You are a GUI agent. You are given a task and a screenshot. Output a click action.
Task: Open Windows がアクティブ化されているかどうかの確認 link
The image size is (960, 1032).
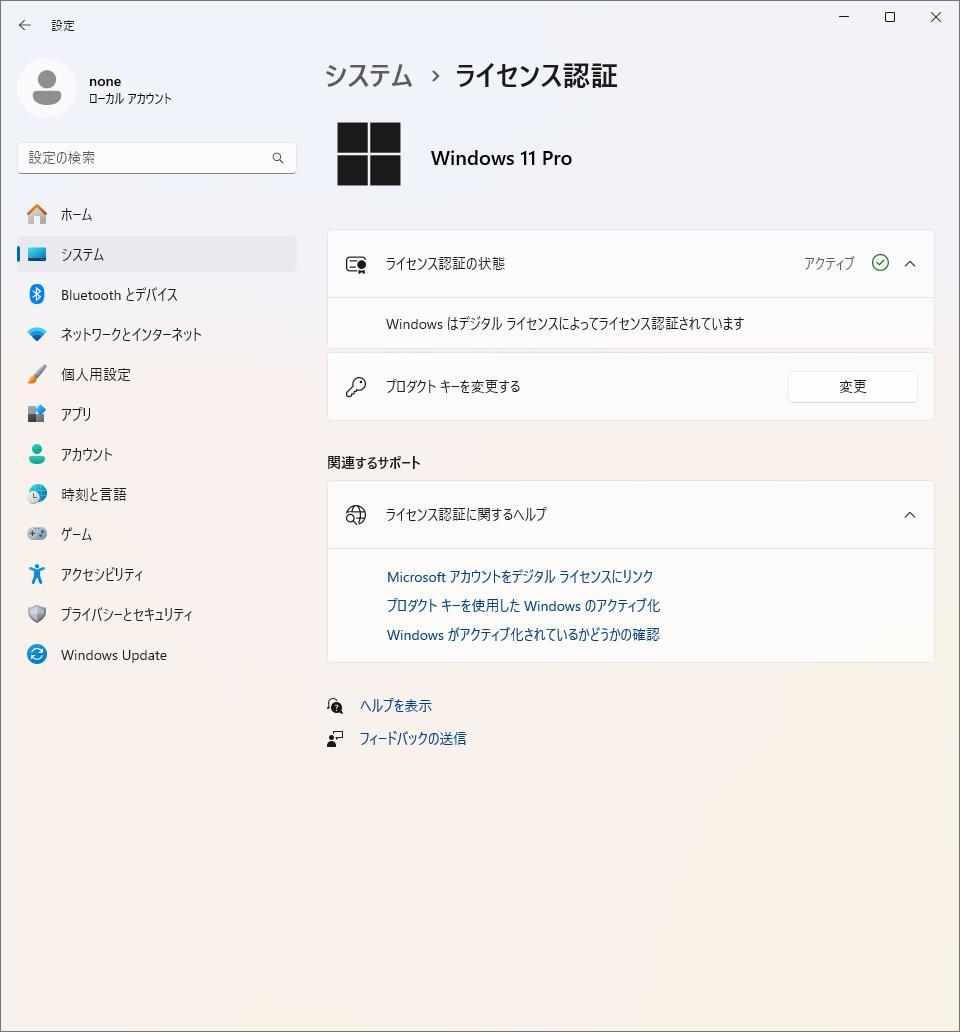pos(523,635)
